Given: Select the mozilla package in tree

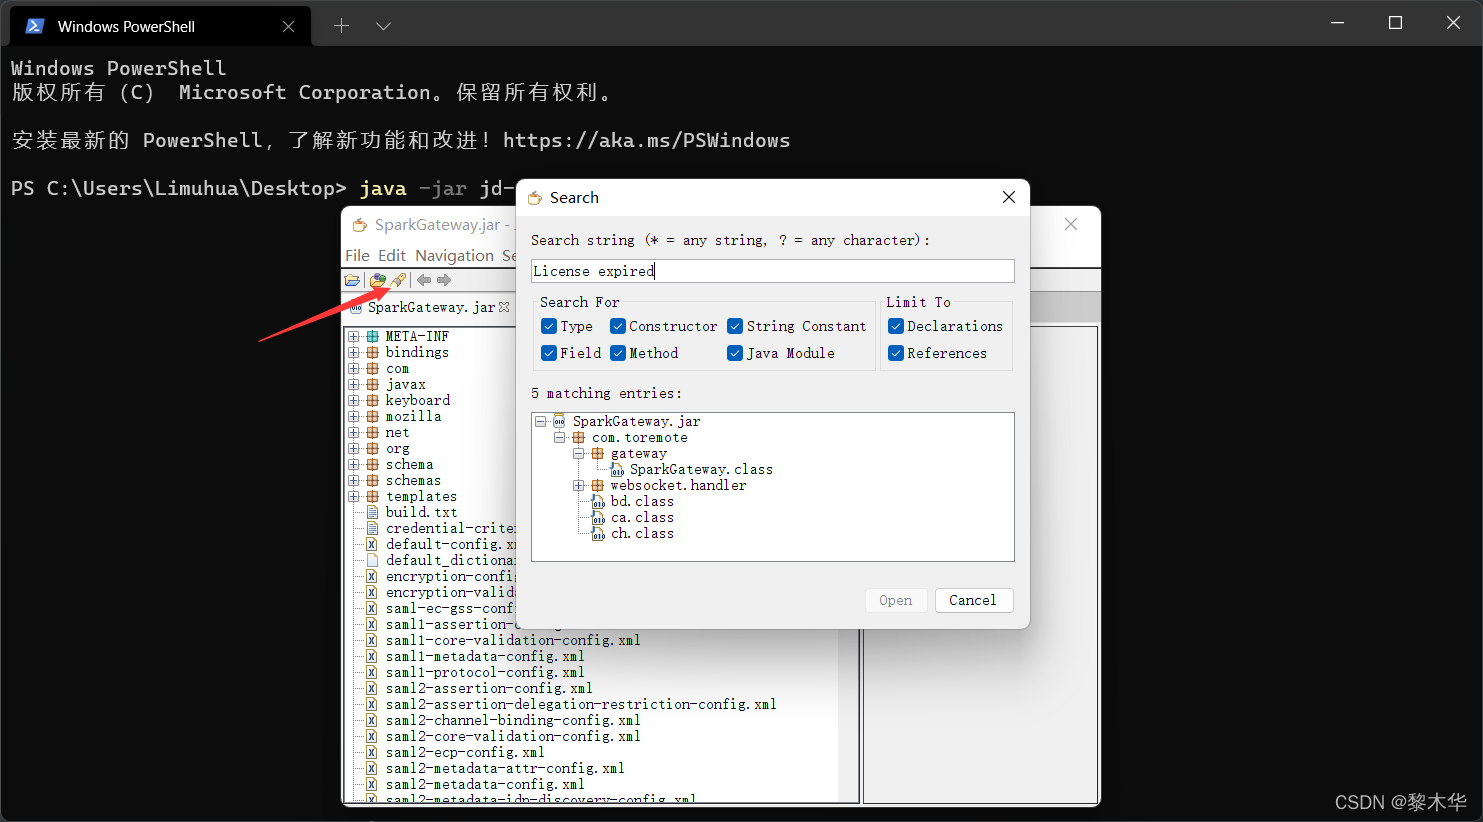Looking at the screenshot, I should pos(413,416).
